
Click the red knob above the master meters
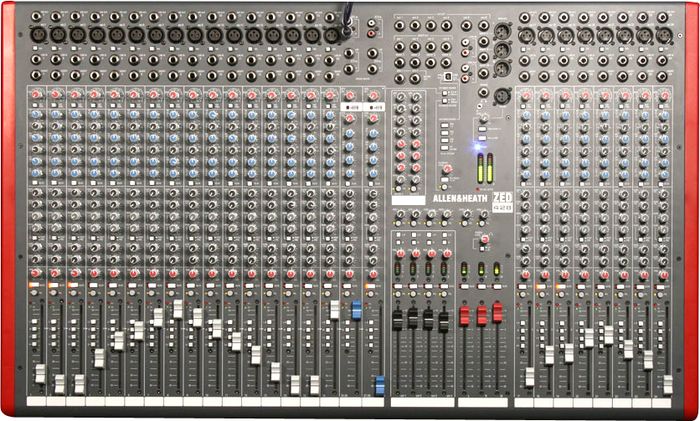tap(485, 239)
